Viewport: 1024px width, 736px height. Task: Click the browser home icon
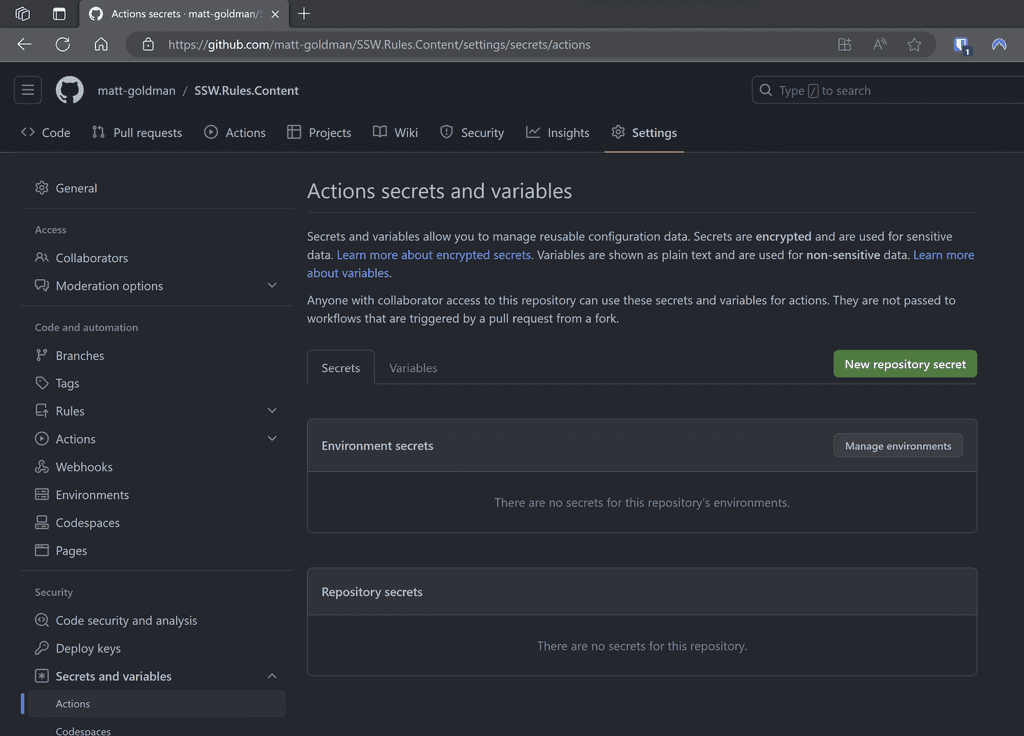[x=101, y=44]
